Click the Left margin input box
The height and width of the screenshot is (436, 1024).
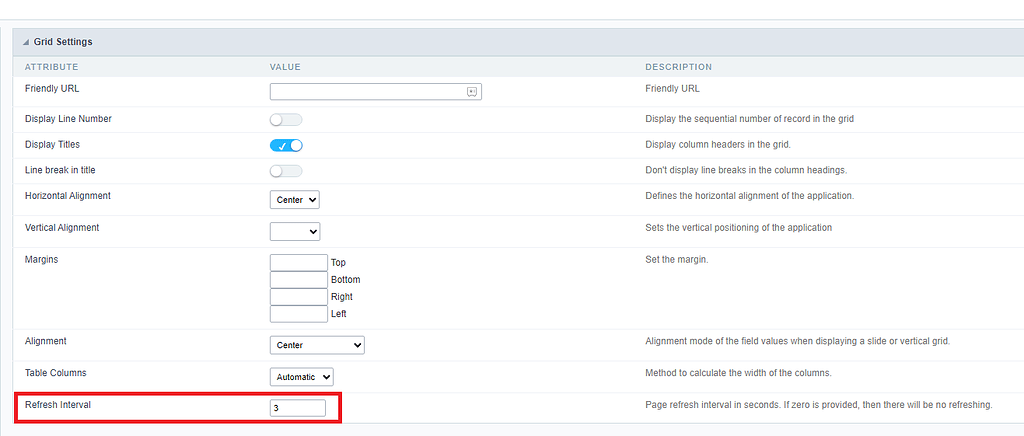298,313
